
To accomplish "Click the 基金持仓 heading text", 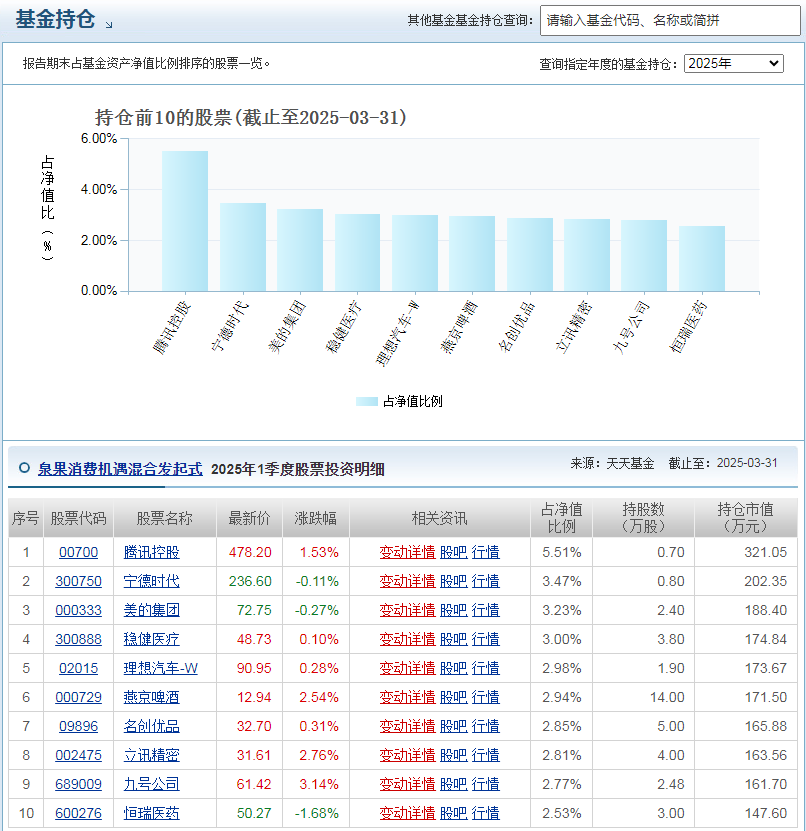I will point(55,20).
